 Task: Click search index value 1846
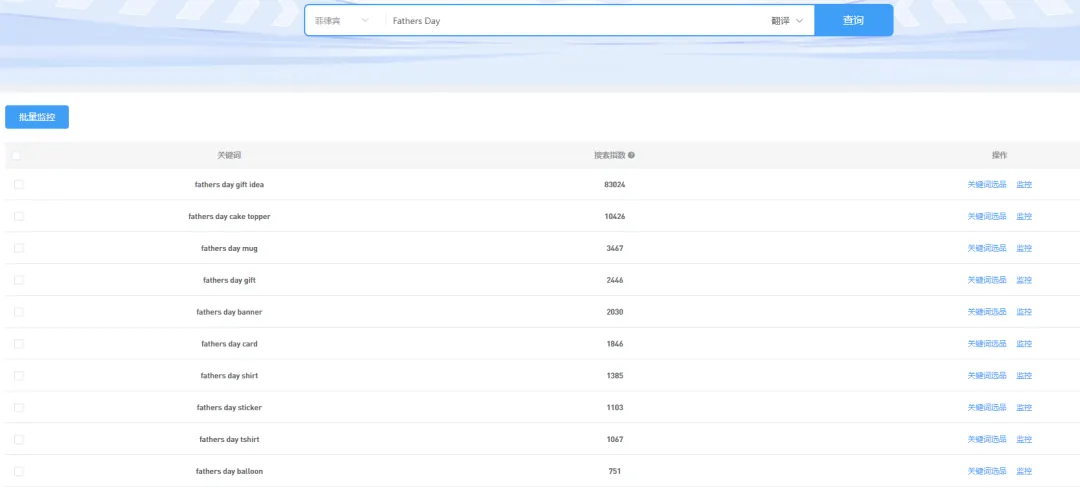tap(614, 344)
